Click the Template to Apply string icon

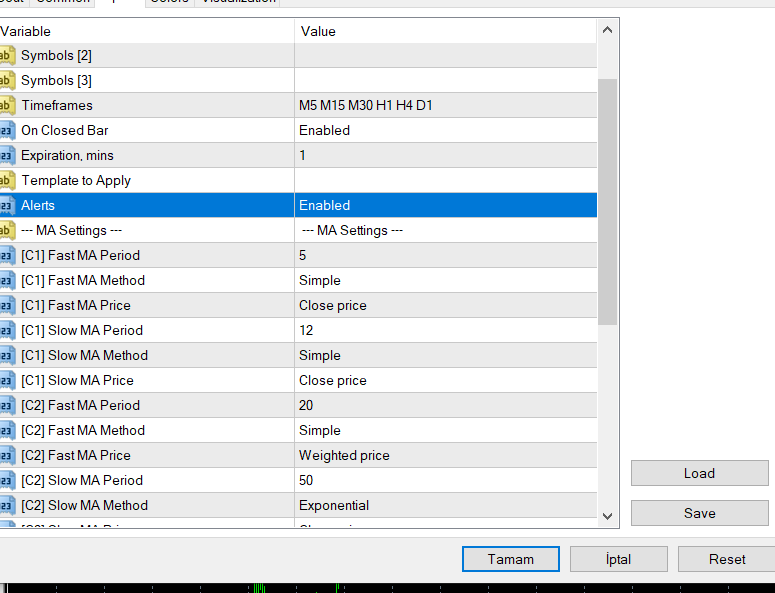pos(7,180)
